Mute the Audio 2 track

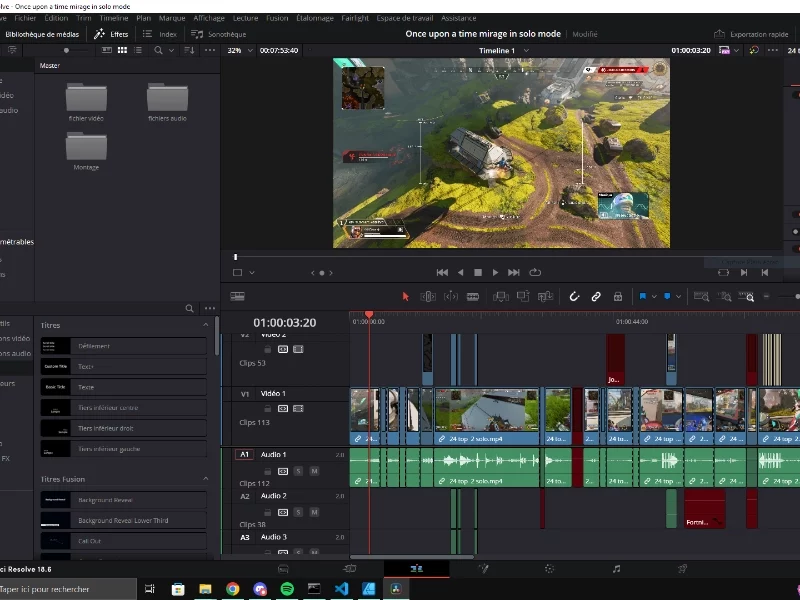point(314,512)
